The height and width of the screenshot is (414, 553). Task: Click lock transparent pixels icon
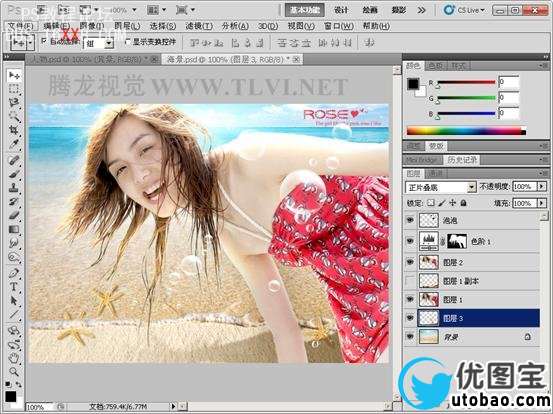[431, 203]
